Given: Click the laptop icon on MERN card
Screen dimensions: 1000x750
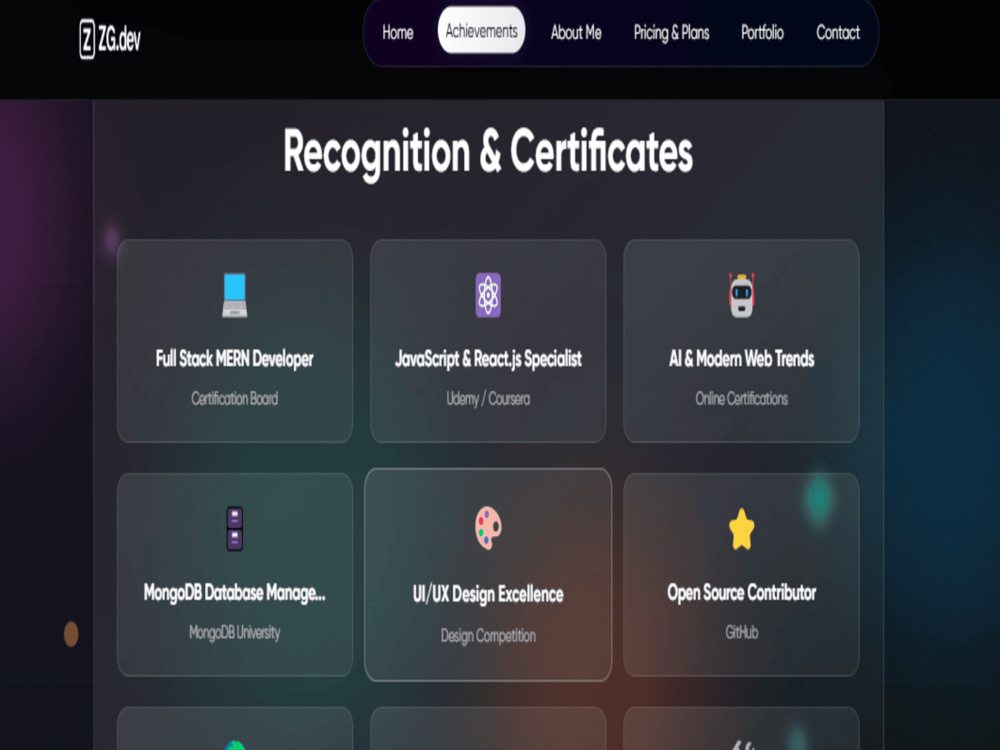Looking at the screenshot, I should (x=235, y=295).
